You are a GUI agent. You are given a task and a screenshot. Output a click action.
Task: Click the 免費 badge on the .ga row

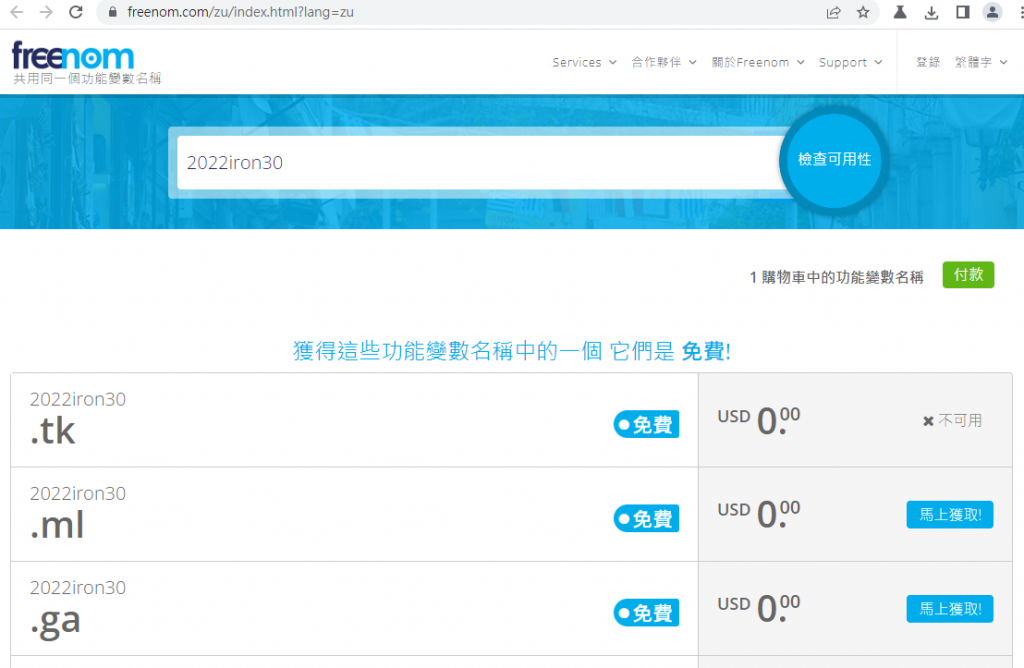click(x=646, y=612)
